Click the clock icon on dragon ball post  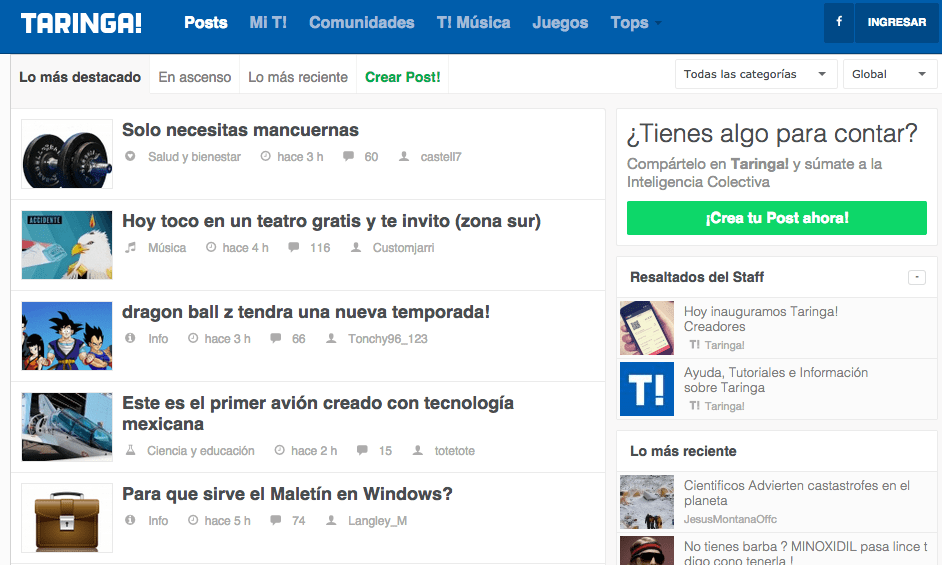tap(193, 339)
